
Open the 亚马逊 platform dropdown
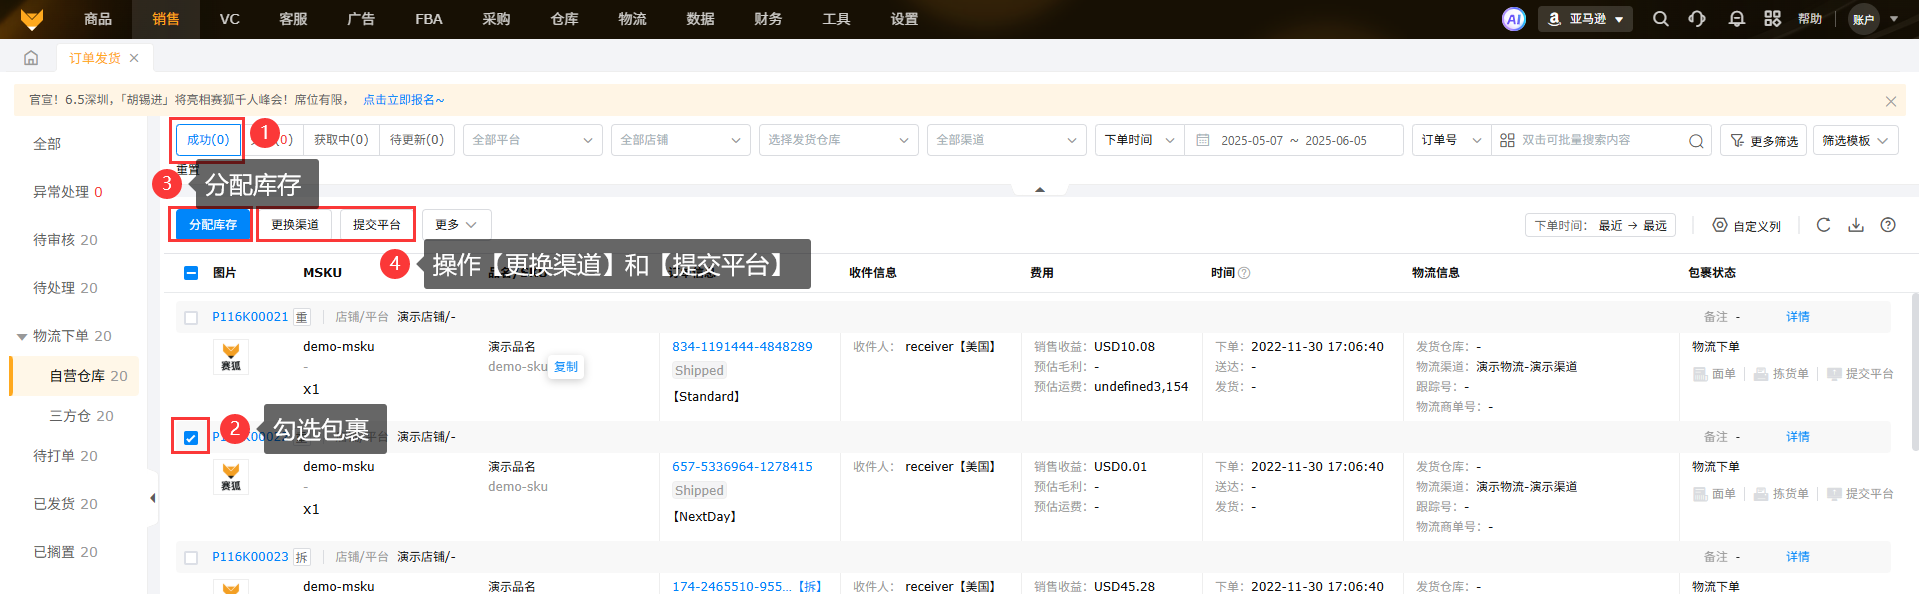[x=1585, y=19]
